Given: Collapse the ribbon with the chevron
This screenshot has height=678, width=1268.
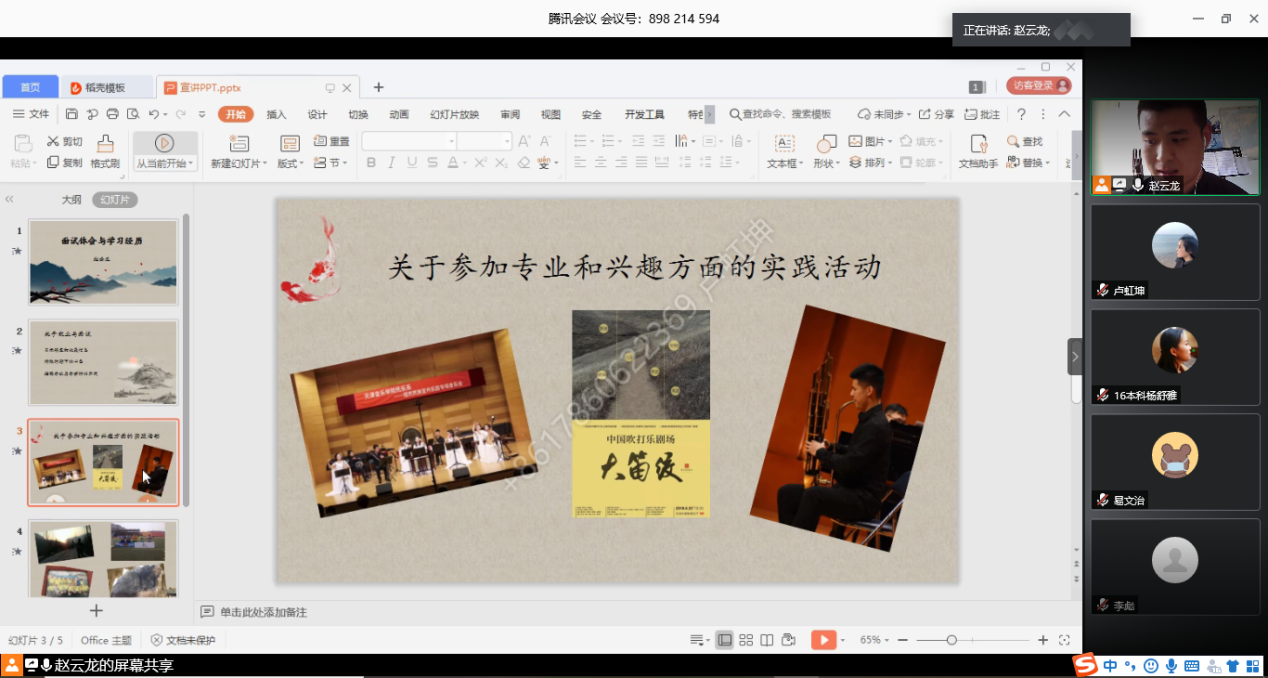Looking at the screenshot, I should coord(1064,114).
